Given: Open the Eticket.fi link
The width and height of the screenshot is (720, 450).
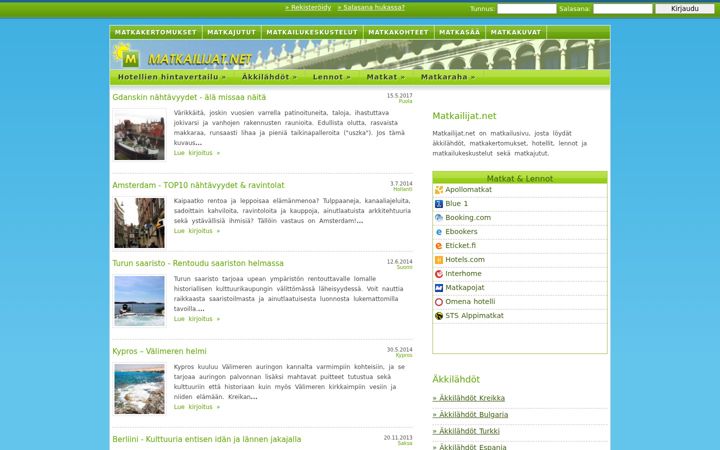Looking at the screenshot, I should (x=461, y=246).
